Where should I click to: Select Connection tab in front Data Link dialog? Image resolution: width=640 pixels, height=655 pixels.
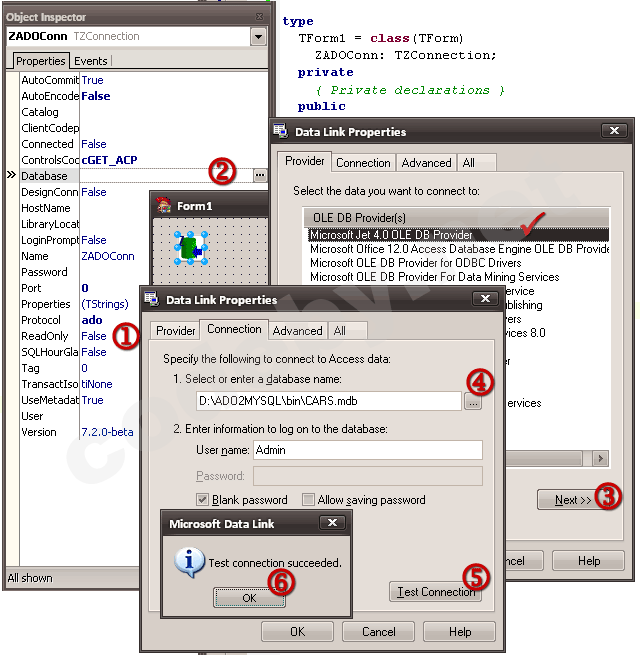coord(234,329)
